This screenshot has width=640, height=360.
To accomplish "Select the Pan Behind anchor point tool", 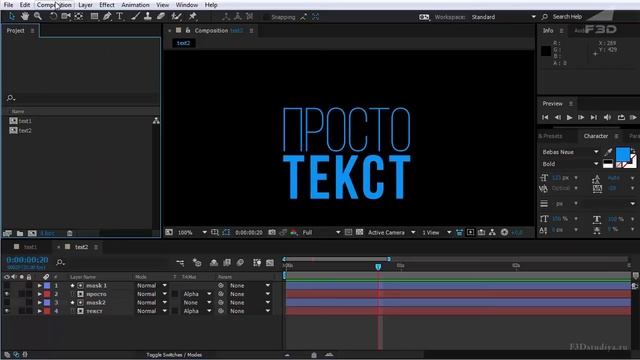I will (79, 16).
